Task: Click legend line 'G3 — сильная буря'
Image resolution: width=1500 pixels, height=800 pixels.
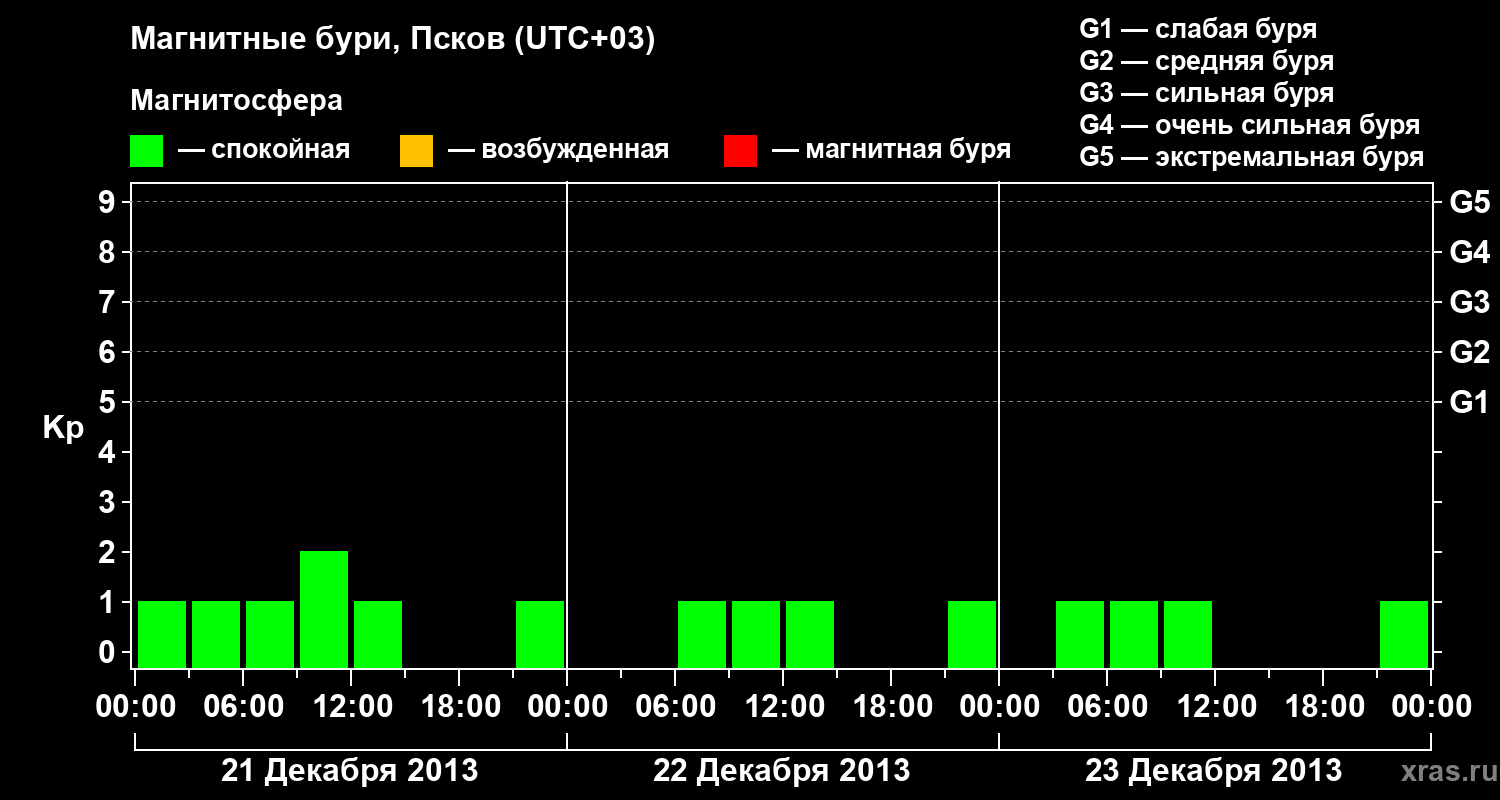Action: tap(1207, 93)
